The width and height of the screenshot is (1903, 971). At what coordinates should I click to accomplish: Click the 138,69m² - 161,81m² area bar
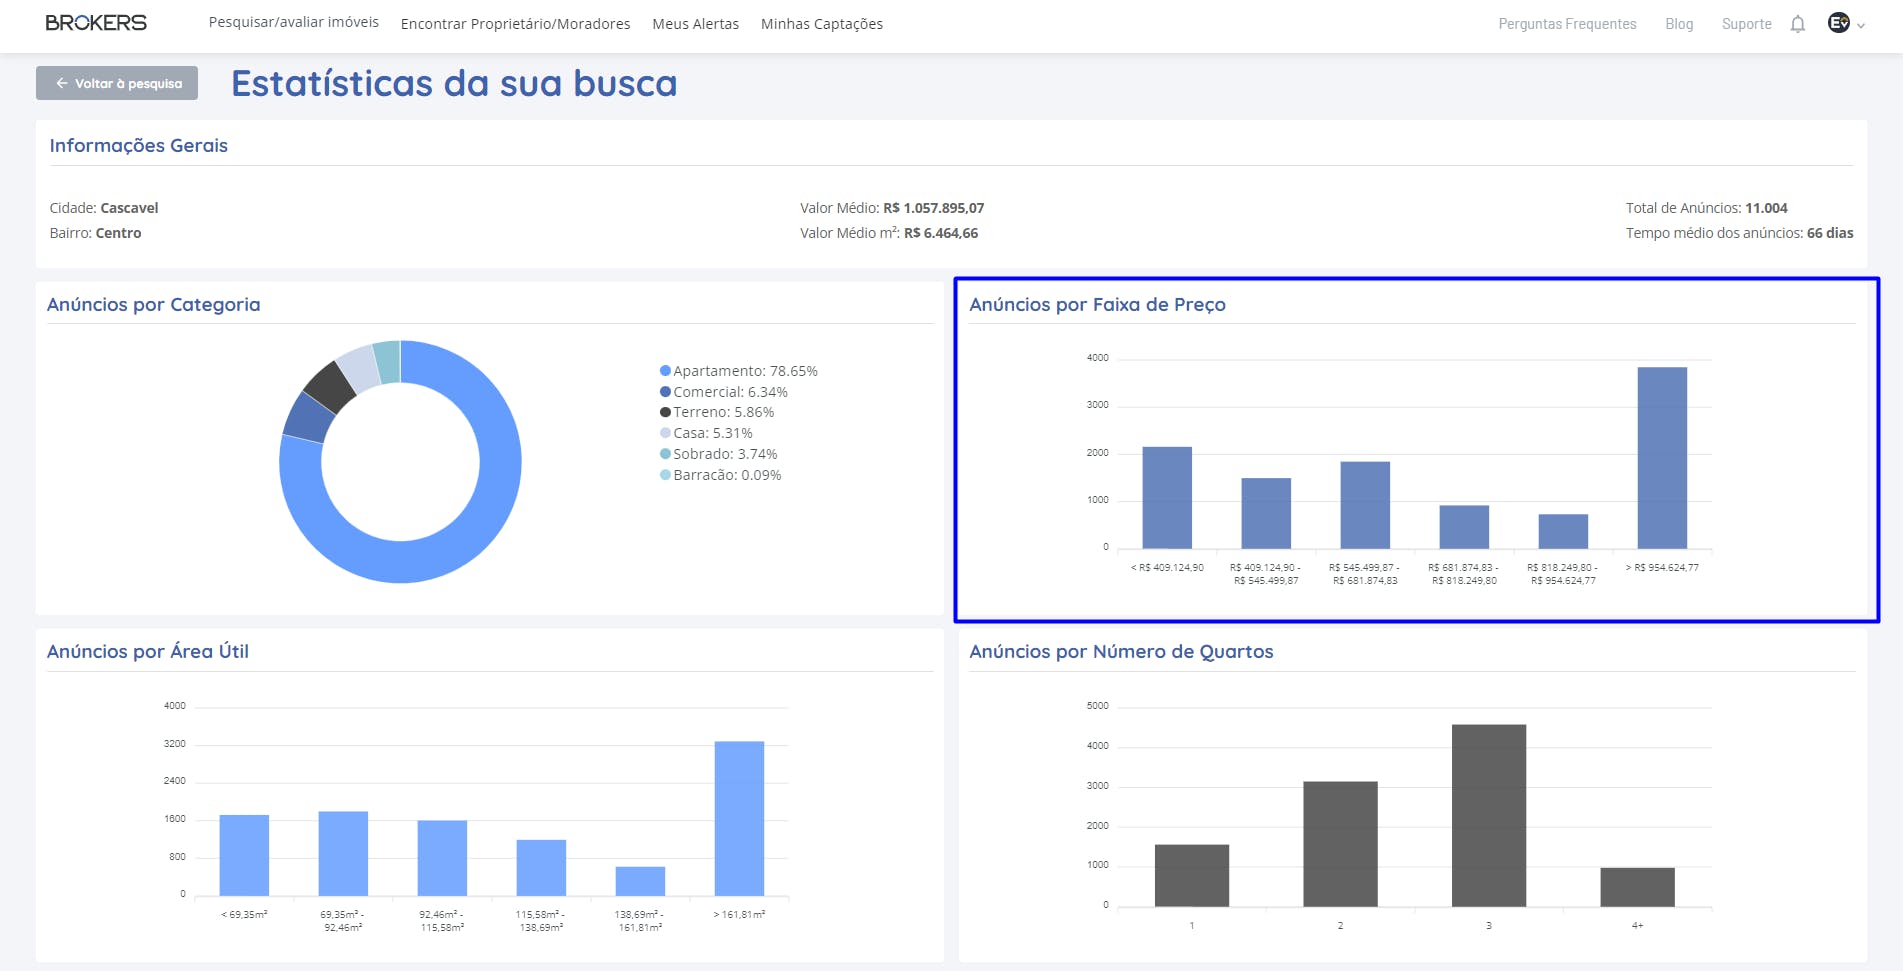pos(640,881)
